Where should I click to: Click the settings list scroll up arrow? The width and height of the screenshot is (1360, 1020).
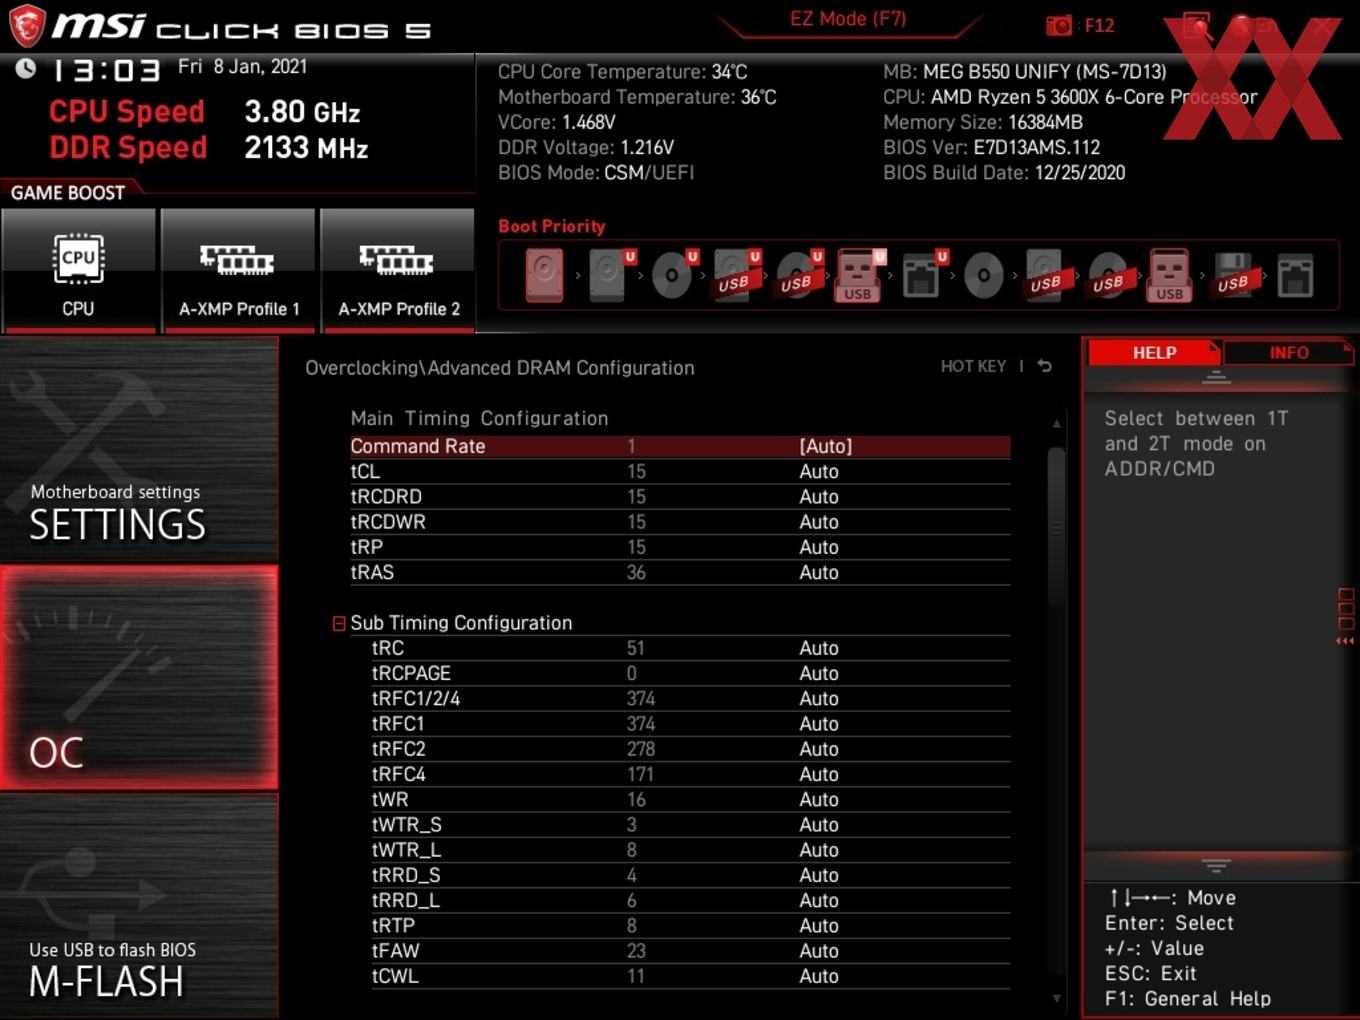tap(1056, 424)
